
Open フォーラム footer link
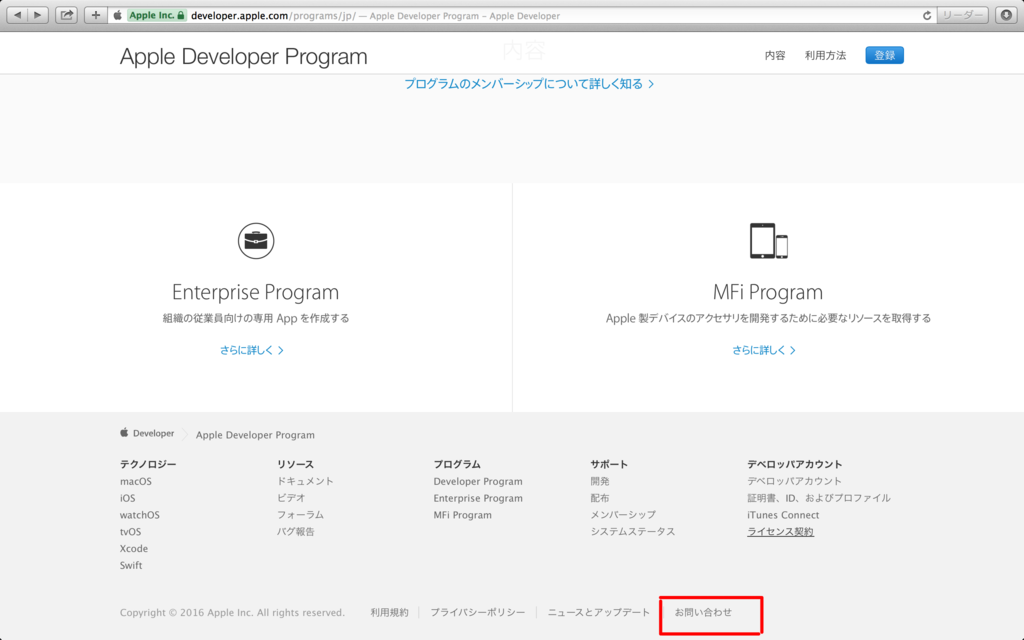point(300,515)
